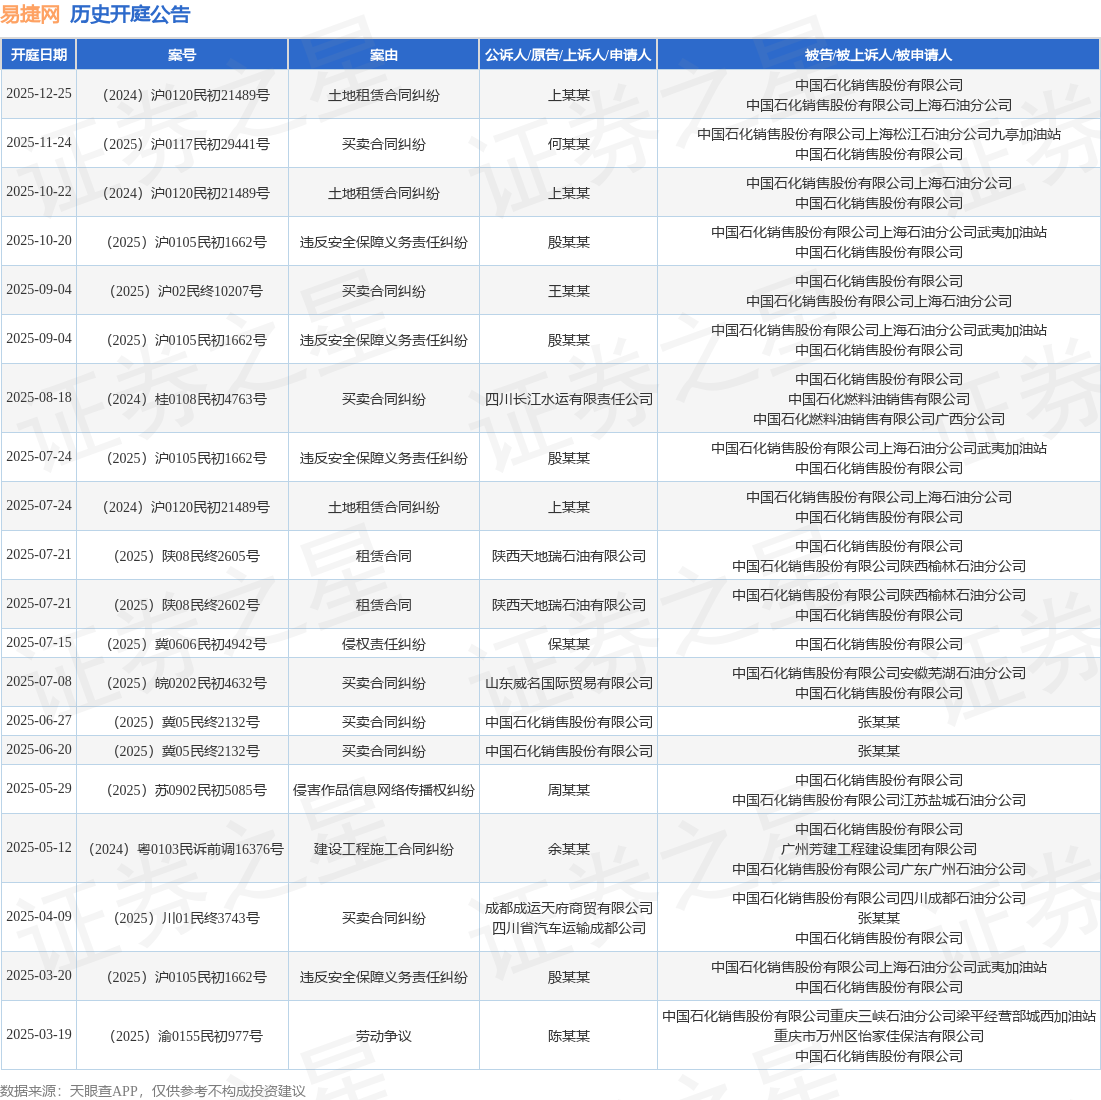Select the date 2025-12-25

click(x=39, y=93)
